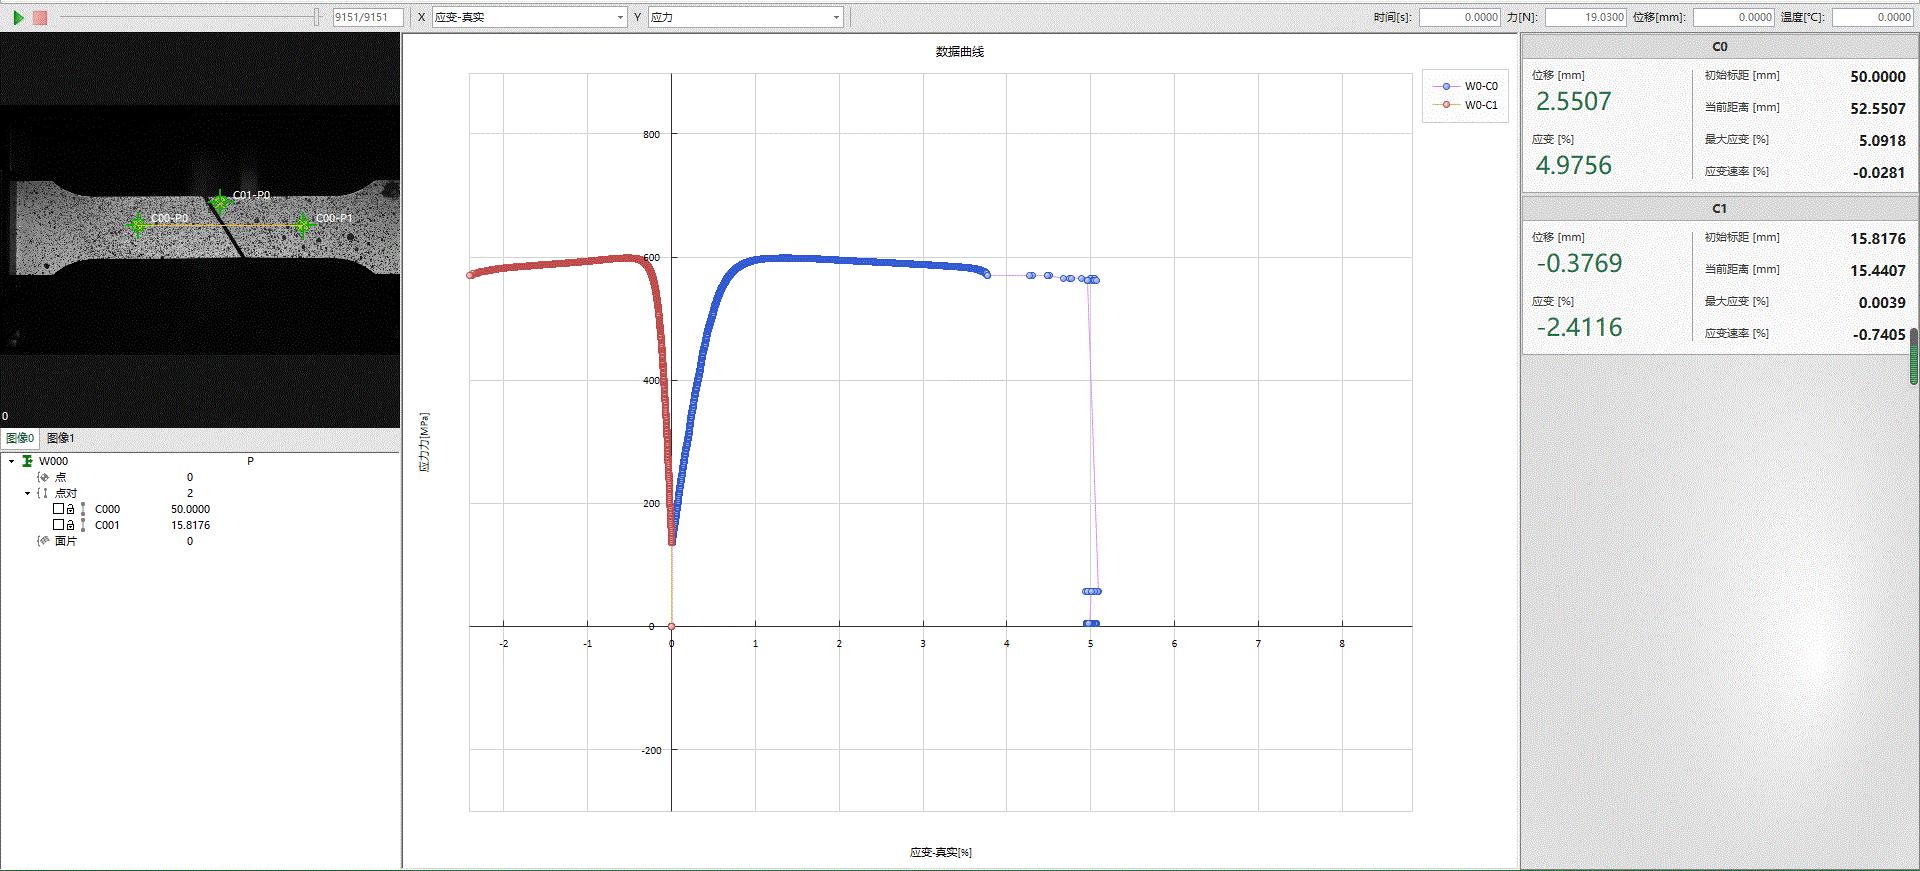Toggle the lock icon for C001
Image resolution: width=1920 pixels, height=871 pixels.
pyautogui.click(x=70, y=525)
